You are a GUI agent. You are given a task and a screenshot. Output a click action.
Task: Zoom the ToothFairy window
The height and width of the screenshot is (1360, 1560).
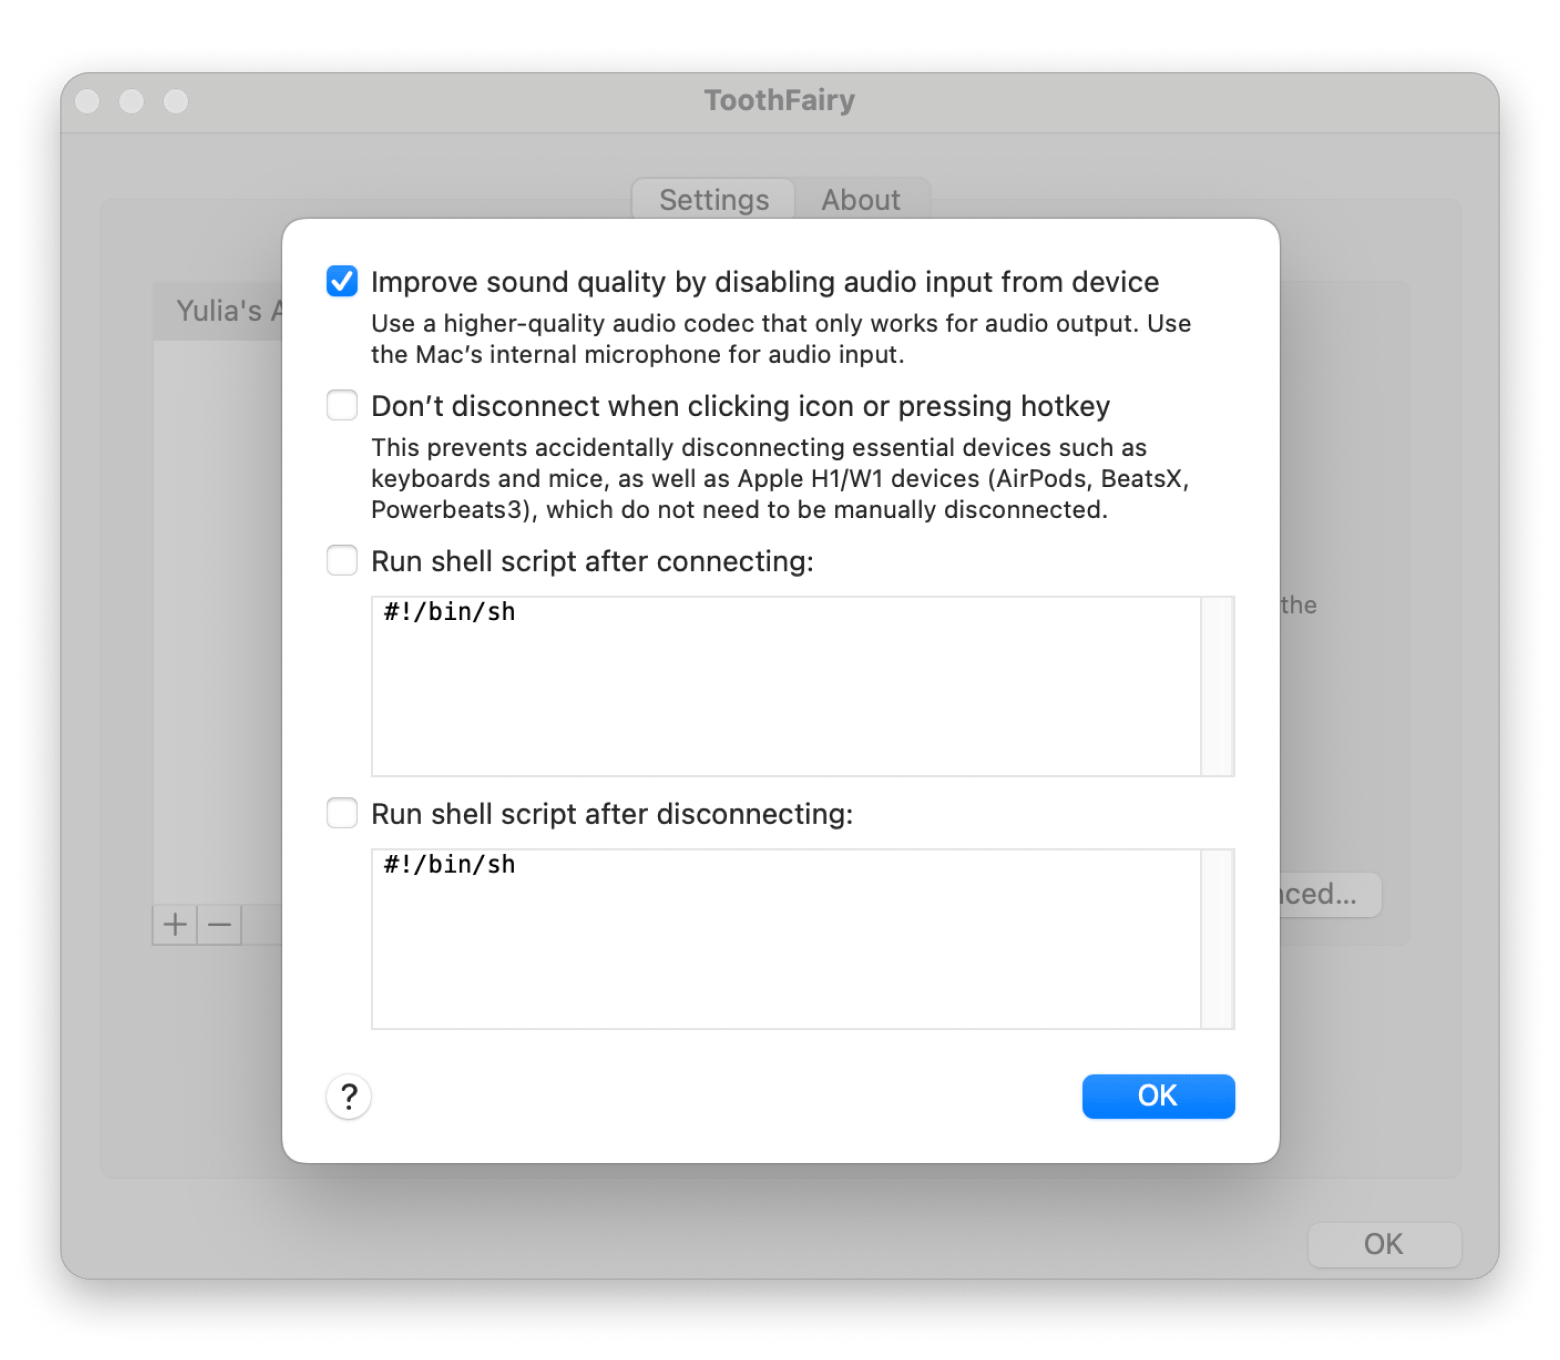(176, 101)
